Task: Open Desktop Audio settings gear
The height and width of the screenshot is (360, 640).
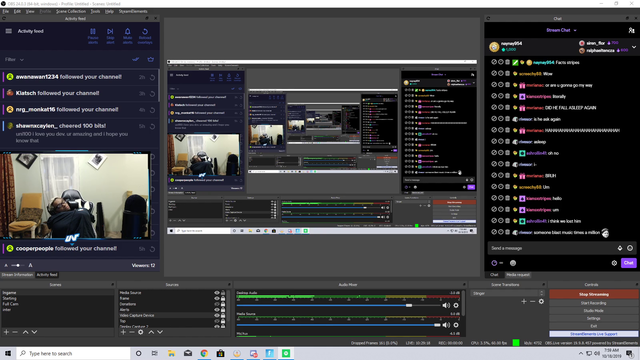Action: tap(456, 305)
